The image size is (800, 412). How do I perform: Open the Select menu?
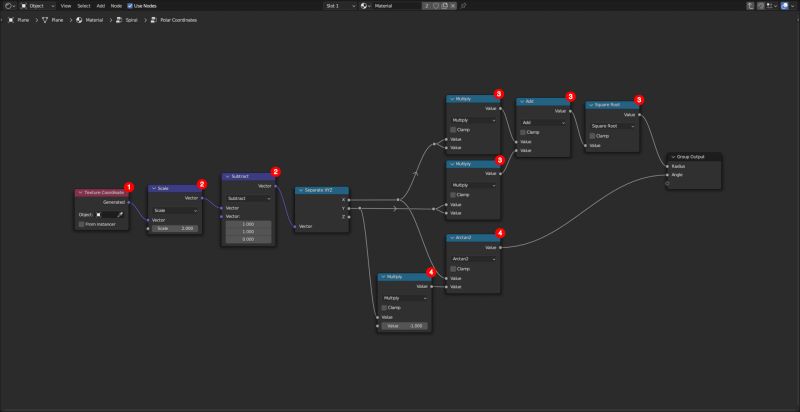point(83,6)
